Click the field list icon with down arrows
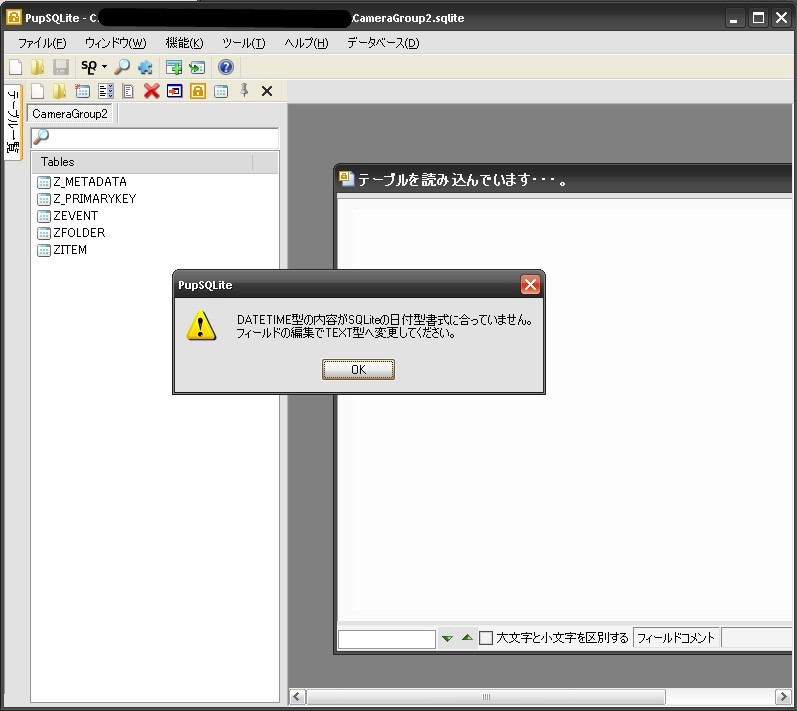This screenshot has height=711, width=797. click(106, 91)
